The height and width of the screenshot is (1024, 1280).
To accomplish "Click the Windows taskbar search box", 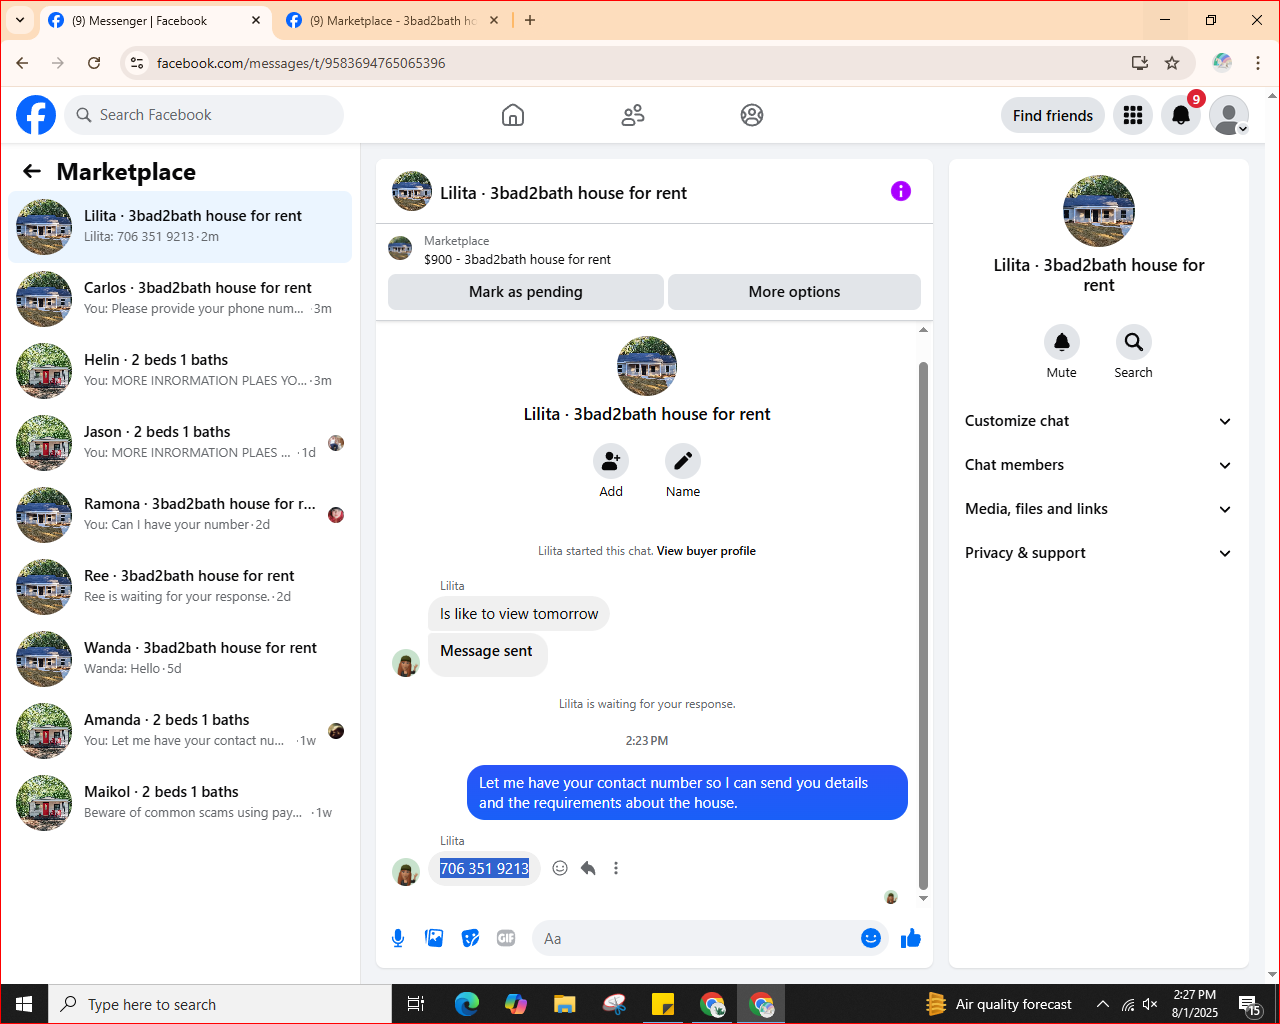I will [x=220, y=1004].
